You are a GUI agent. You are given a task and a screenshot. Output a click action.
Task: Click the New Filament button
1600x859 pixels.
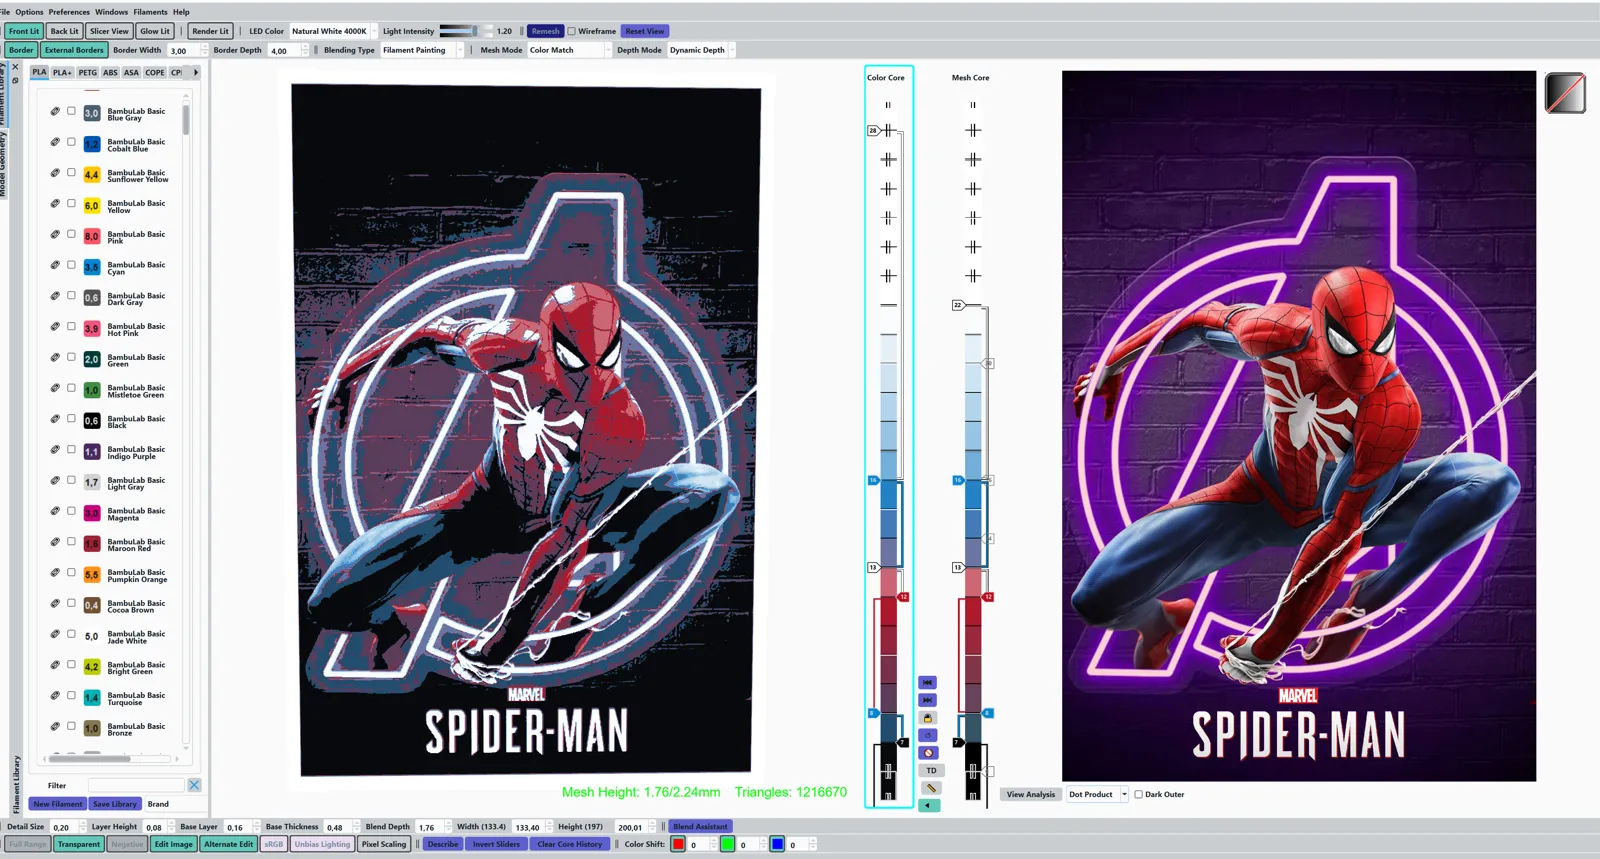pos(57,804)
